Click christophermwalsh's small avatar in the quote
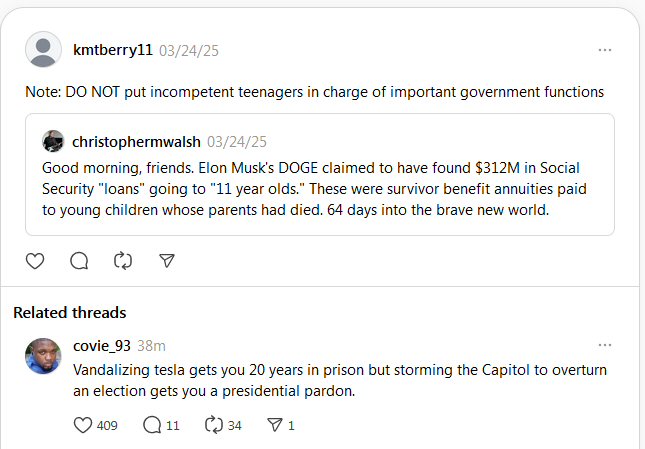The height and width of the screenshot is (449, 645). click(53, 141)
